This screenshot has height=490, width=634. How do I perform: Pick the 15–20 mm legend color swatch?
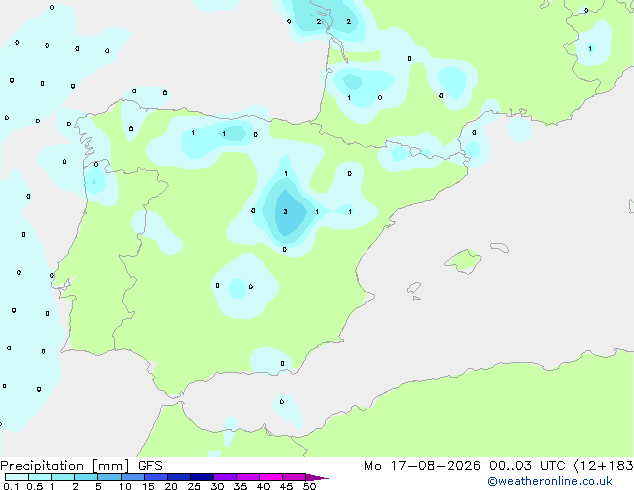pyautogui.click(x=156, y=477)
